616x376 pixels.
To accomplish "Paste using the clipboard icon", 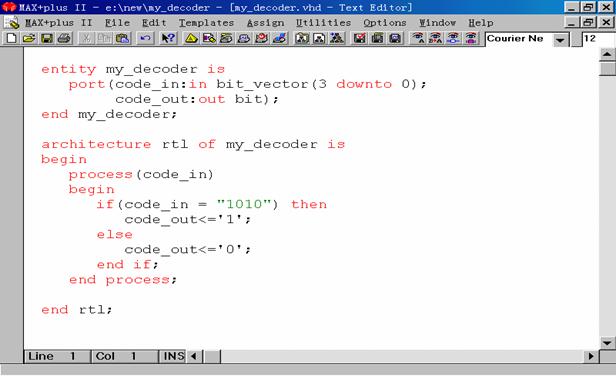I will click(x=123, y=38).
